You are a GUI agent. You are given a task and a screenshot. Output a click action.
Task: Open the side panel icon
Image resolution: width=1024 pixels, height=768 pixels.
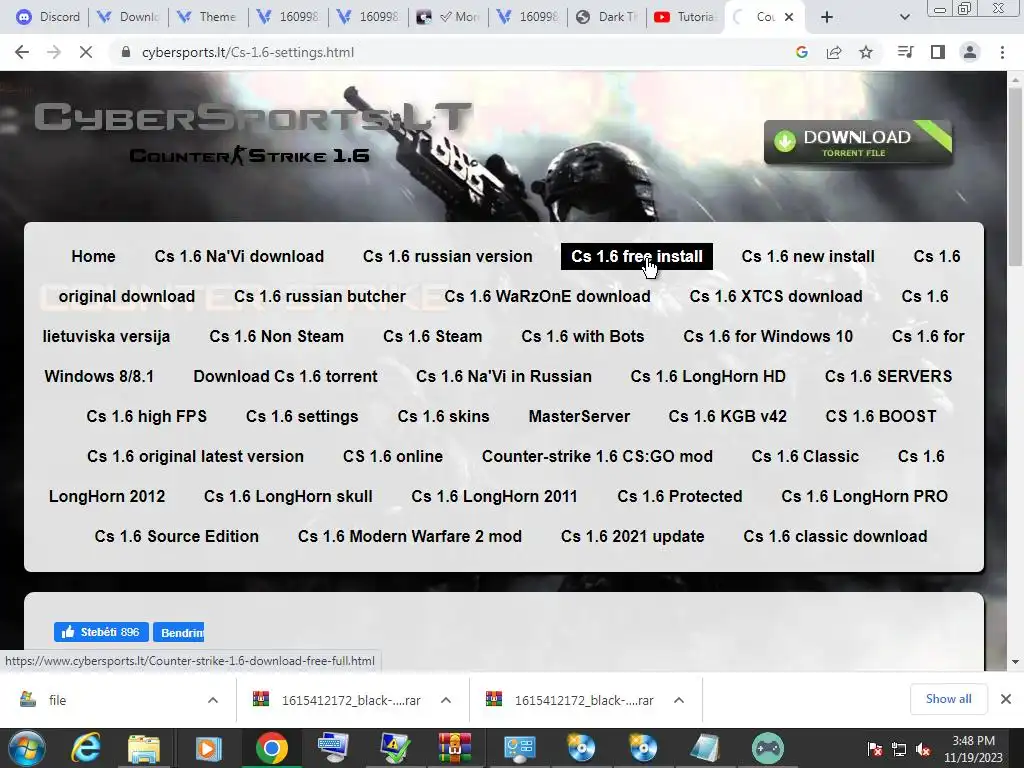tap(938, 52)
